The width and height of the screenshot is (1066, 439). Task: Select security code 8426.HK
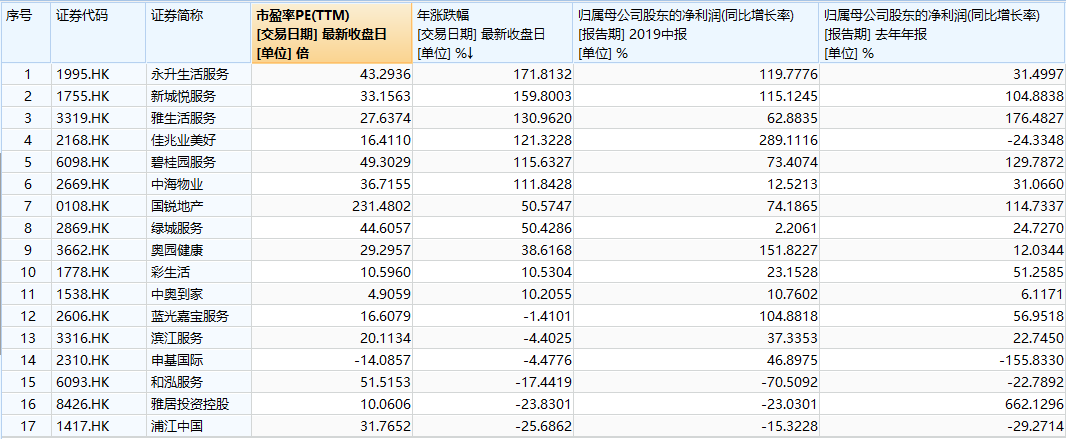click(83, 404)
